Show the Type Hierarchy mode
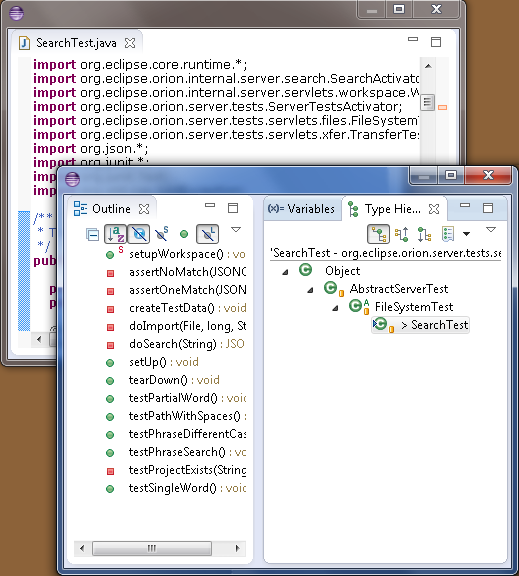Viewport: 519px width, 576px height. click(x=378, y=234)
